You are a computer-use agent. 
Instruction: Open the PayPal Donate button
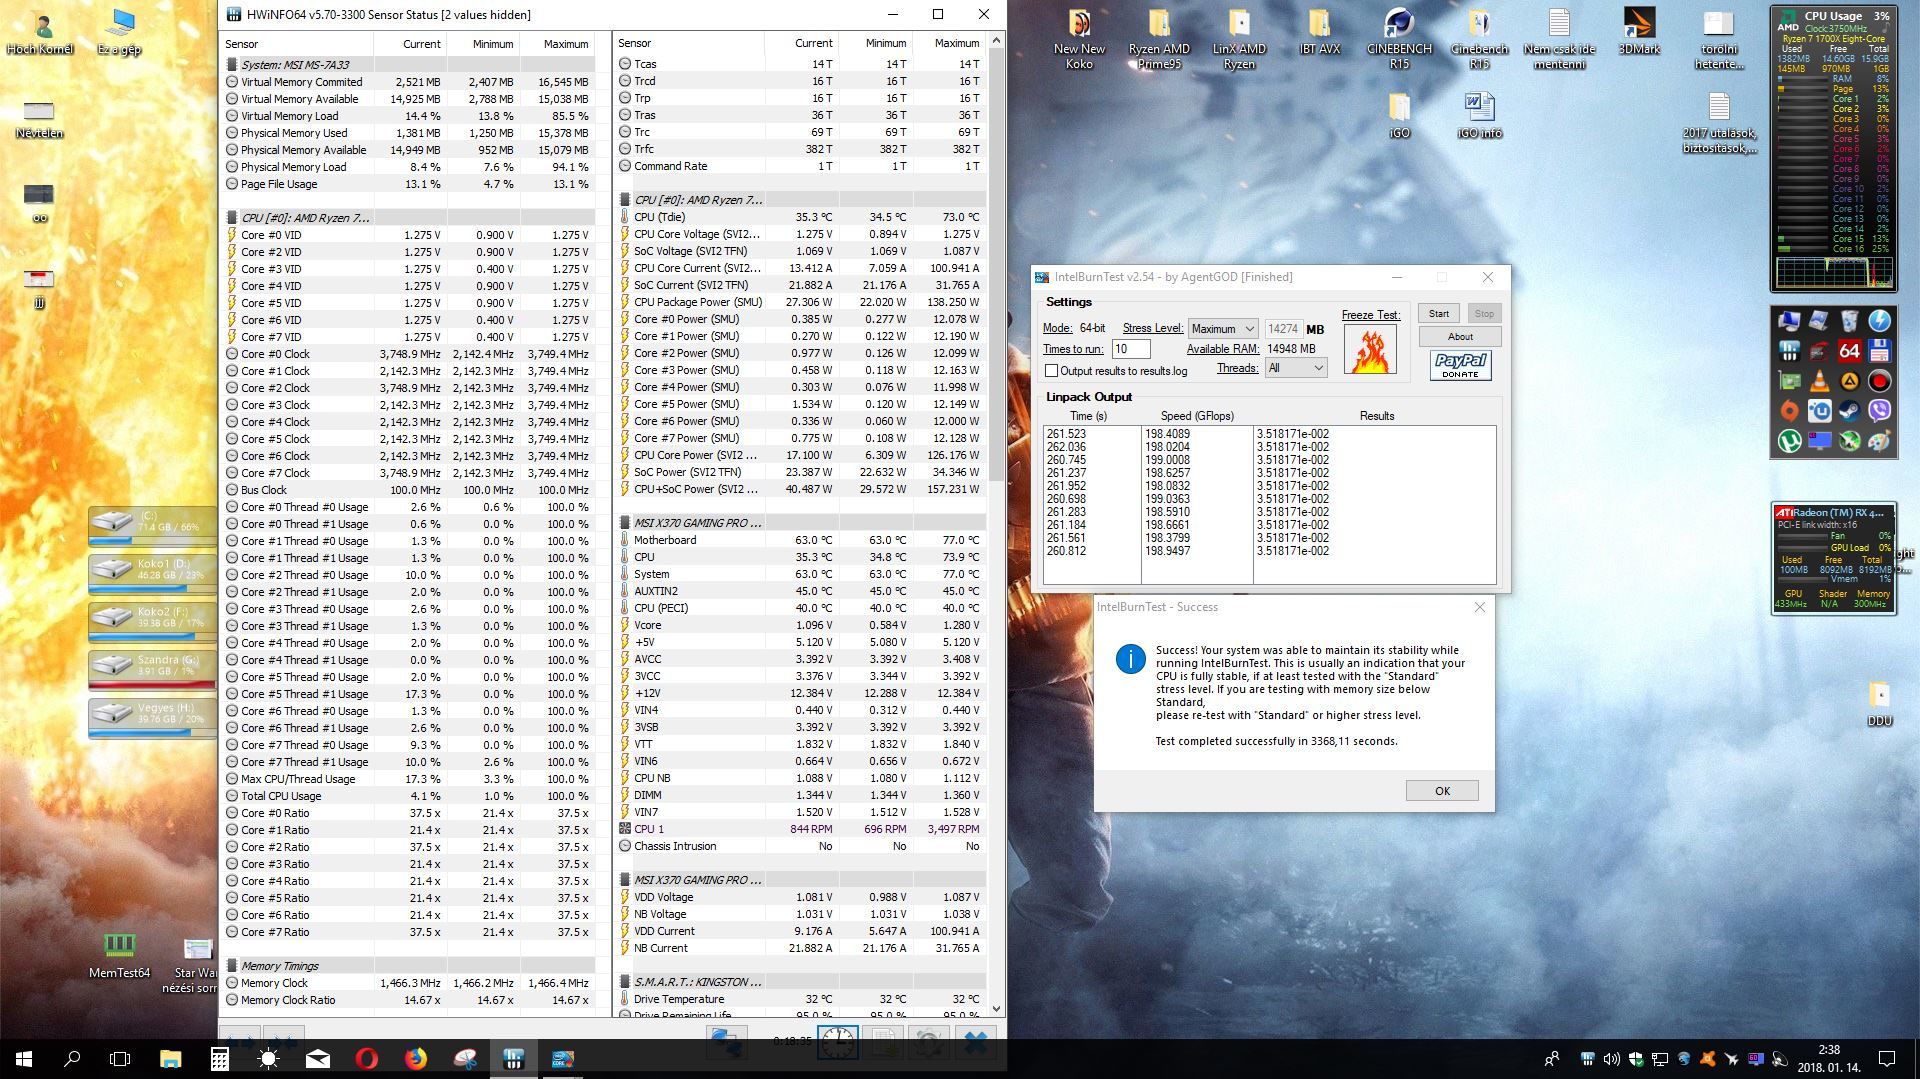coord(1460,365)
